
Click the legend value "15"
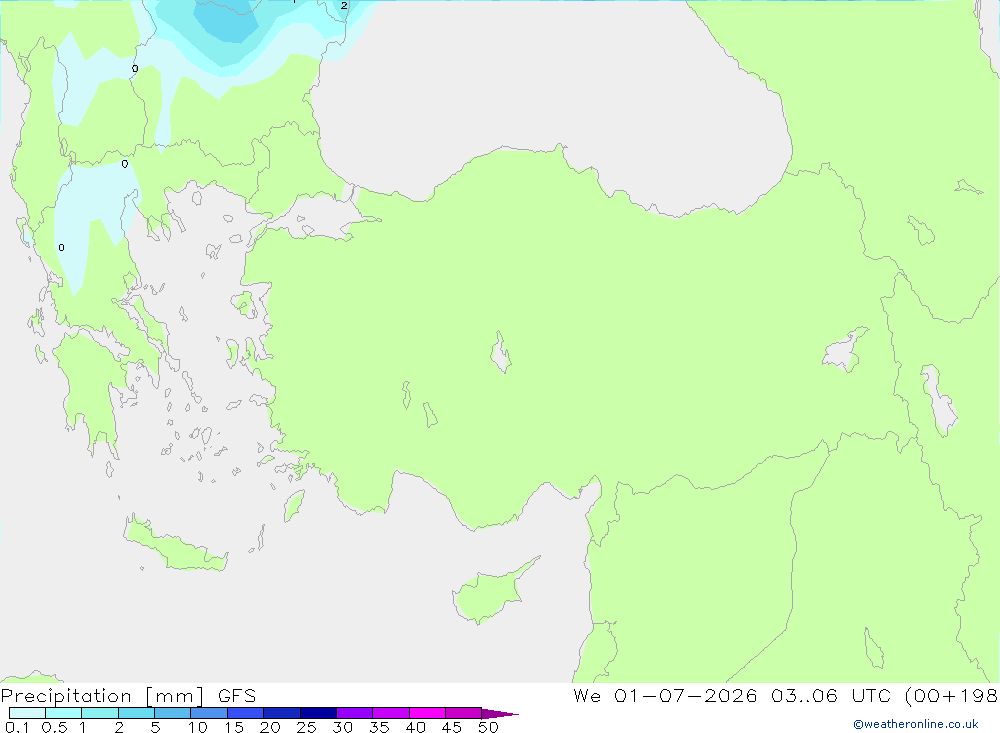pyautogui.click(x=234, y=727)
